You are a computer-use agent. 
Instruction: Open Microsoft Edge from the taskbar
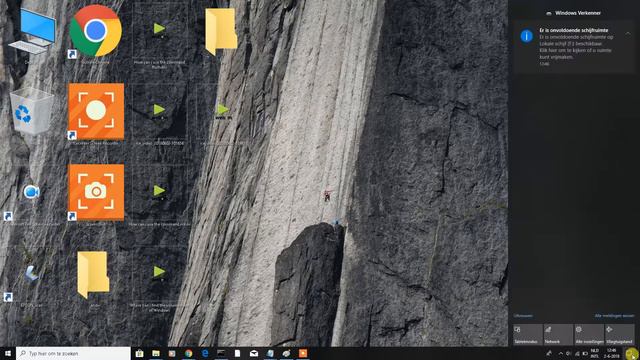[x=204, y=353]
